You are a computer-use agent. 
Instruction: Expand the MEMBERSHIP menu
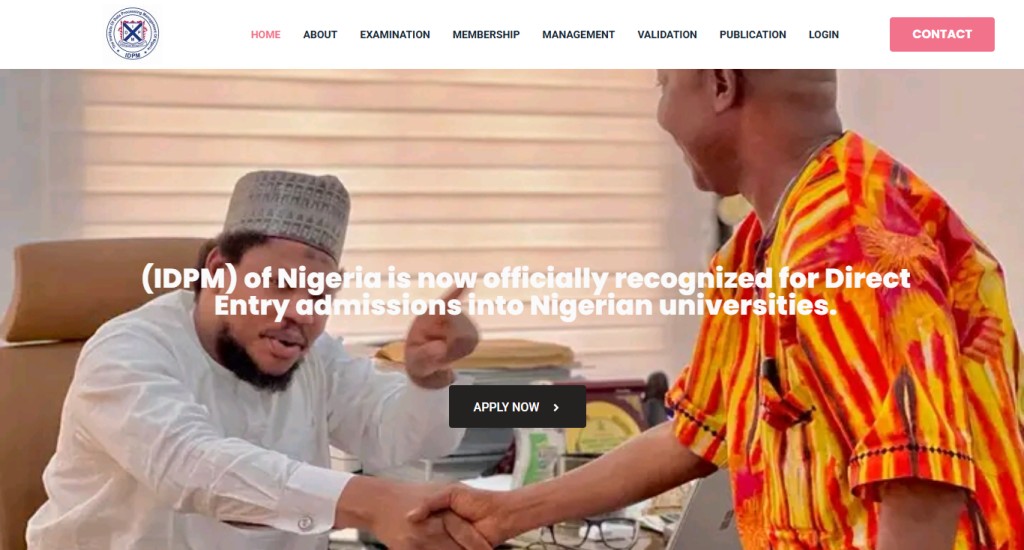[x=486, y=35]
